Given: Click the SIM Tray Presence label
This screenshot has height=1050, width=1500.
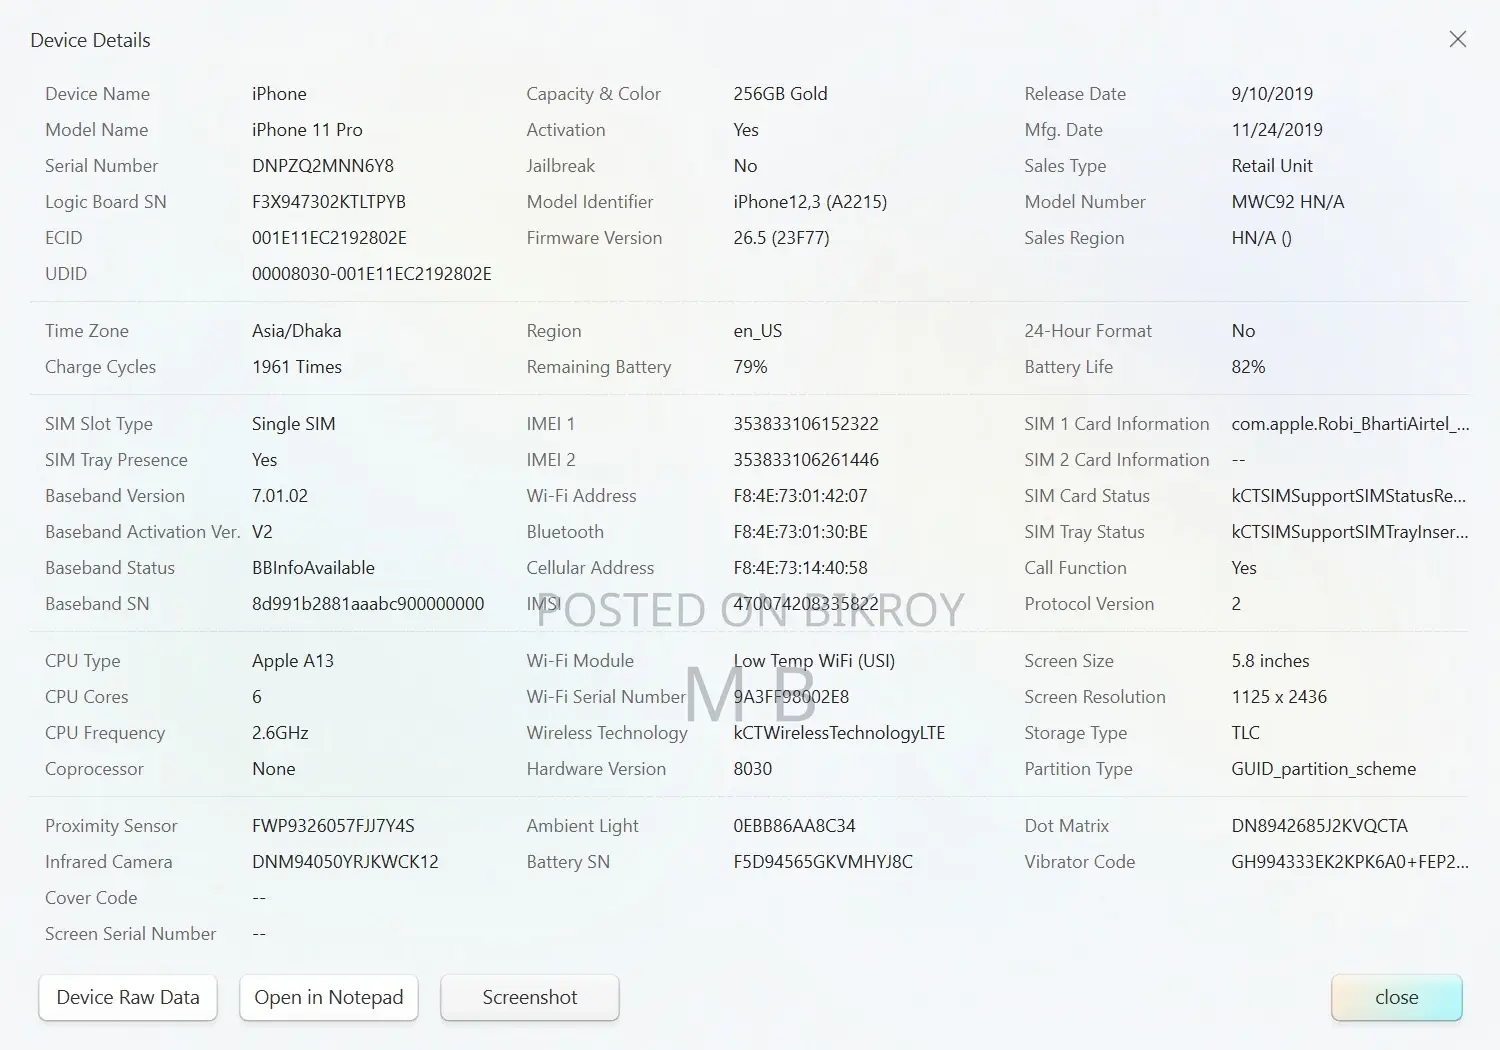Looking at the screenshot, I should point(116,460).
